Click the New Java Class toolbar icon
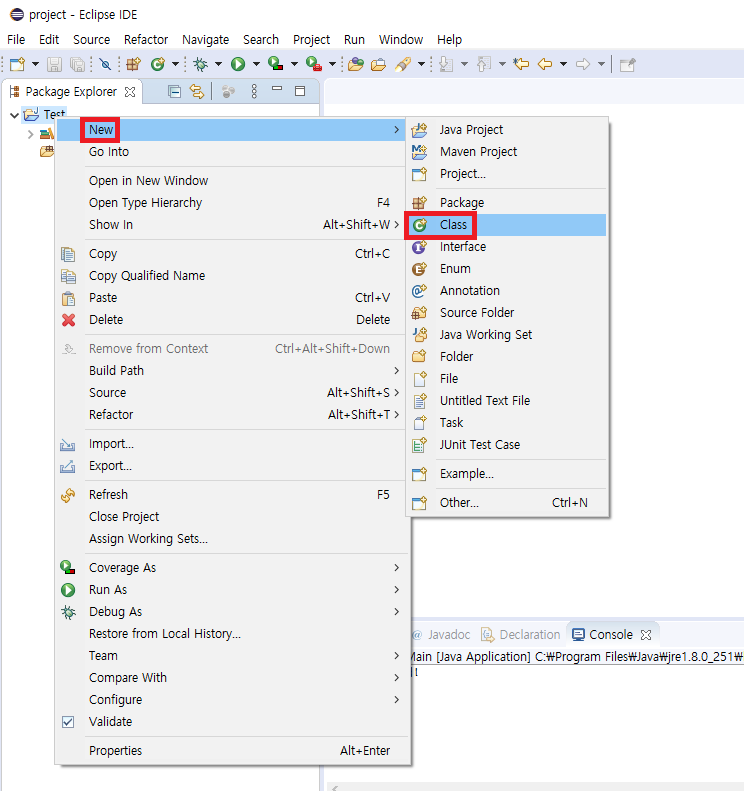This screenshot has height=791, width=744. click(x=158, y=64)
